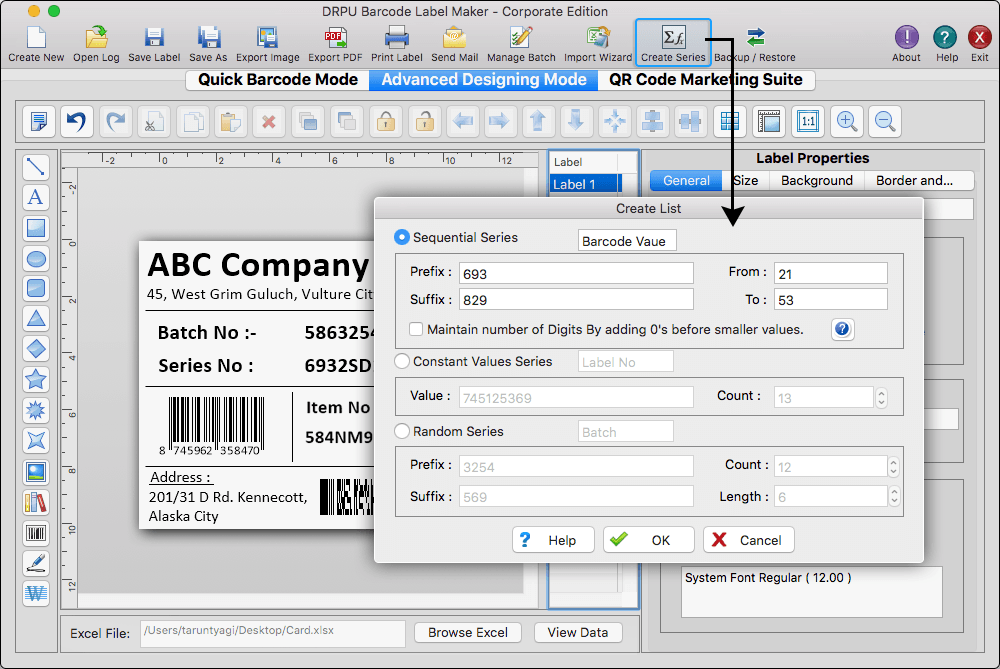Select the Diamond shape tool
The image size is (1000, 669).
pos(36,349)
